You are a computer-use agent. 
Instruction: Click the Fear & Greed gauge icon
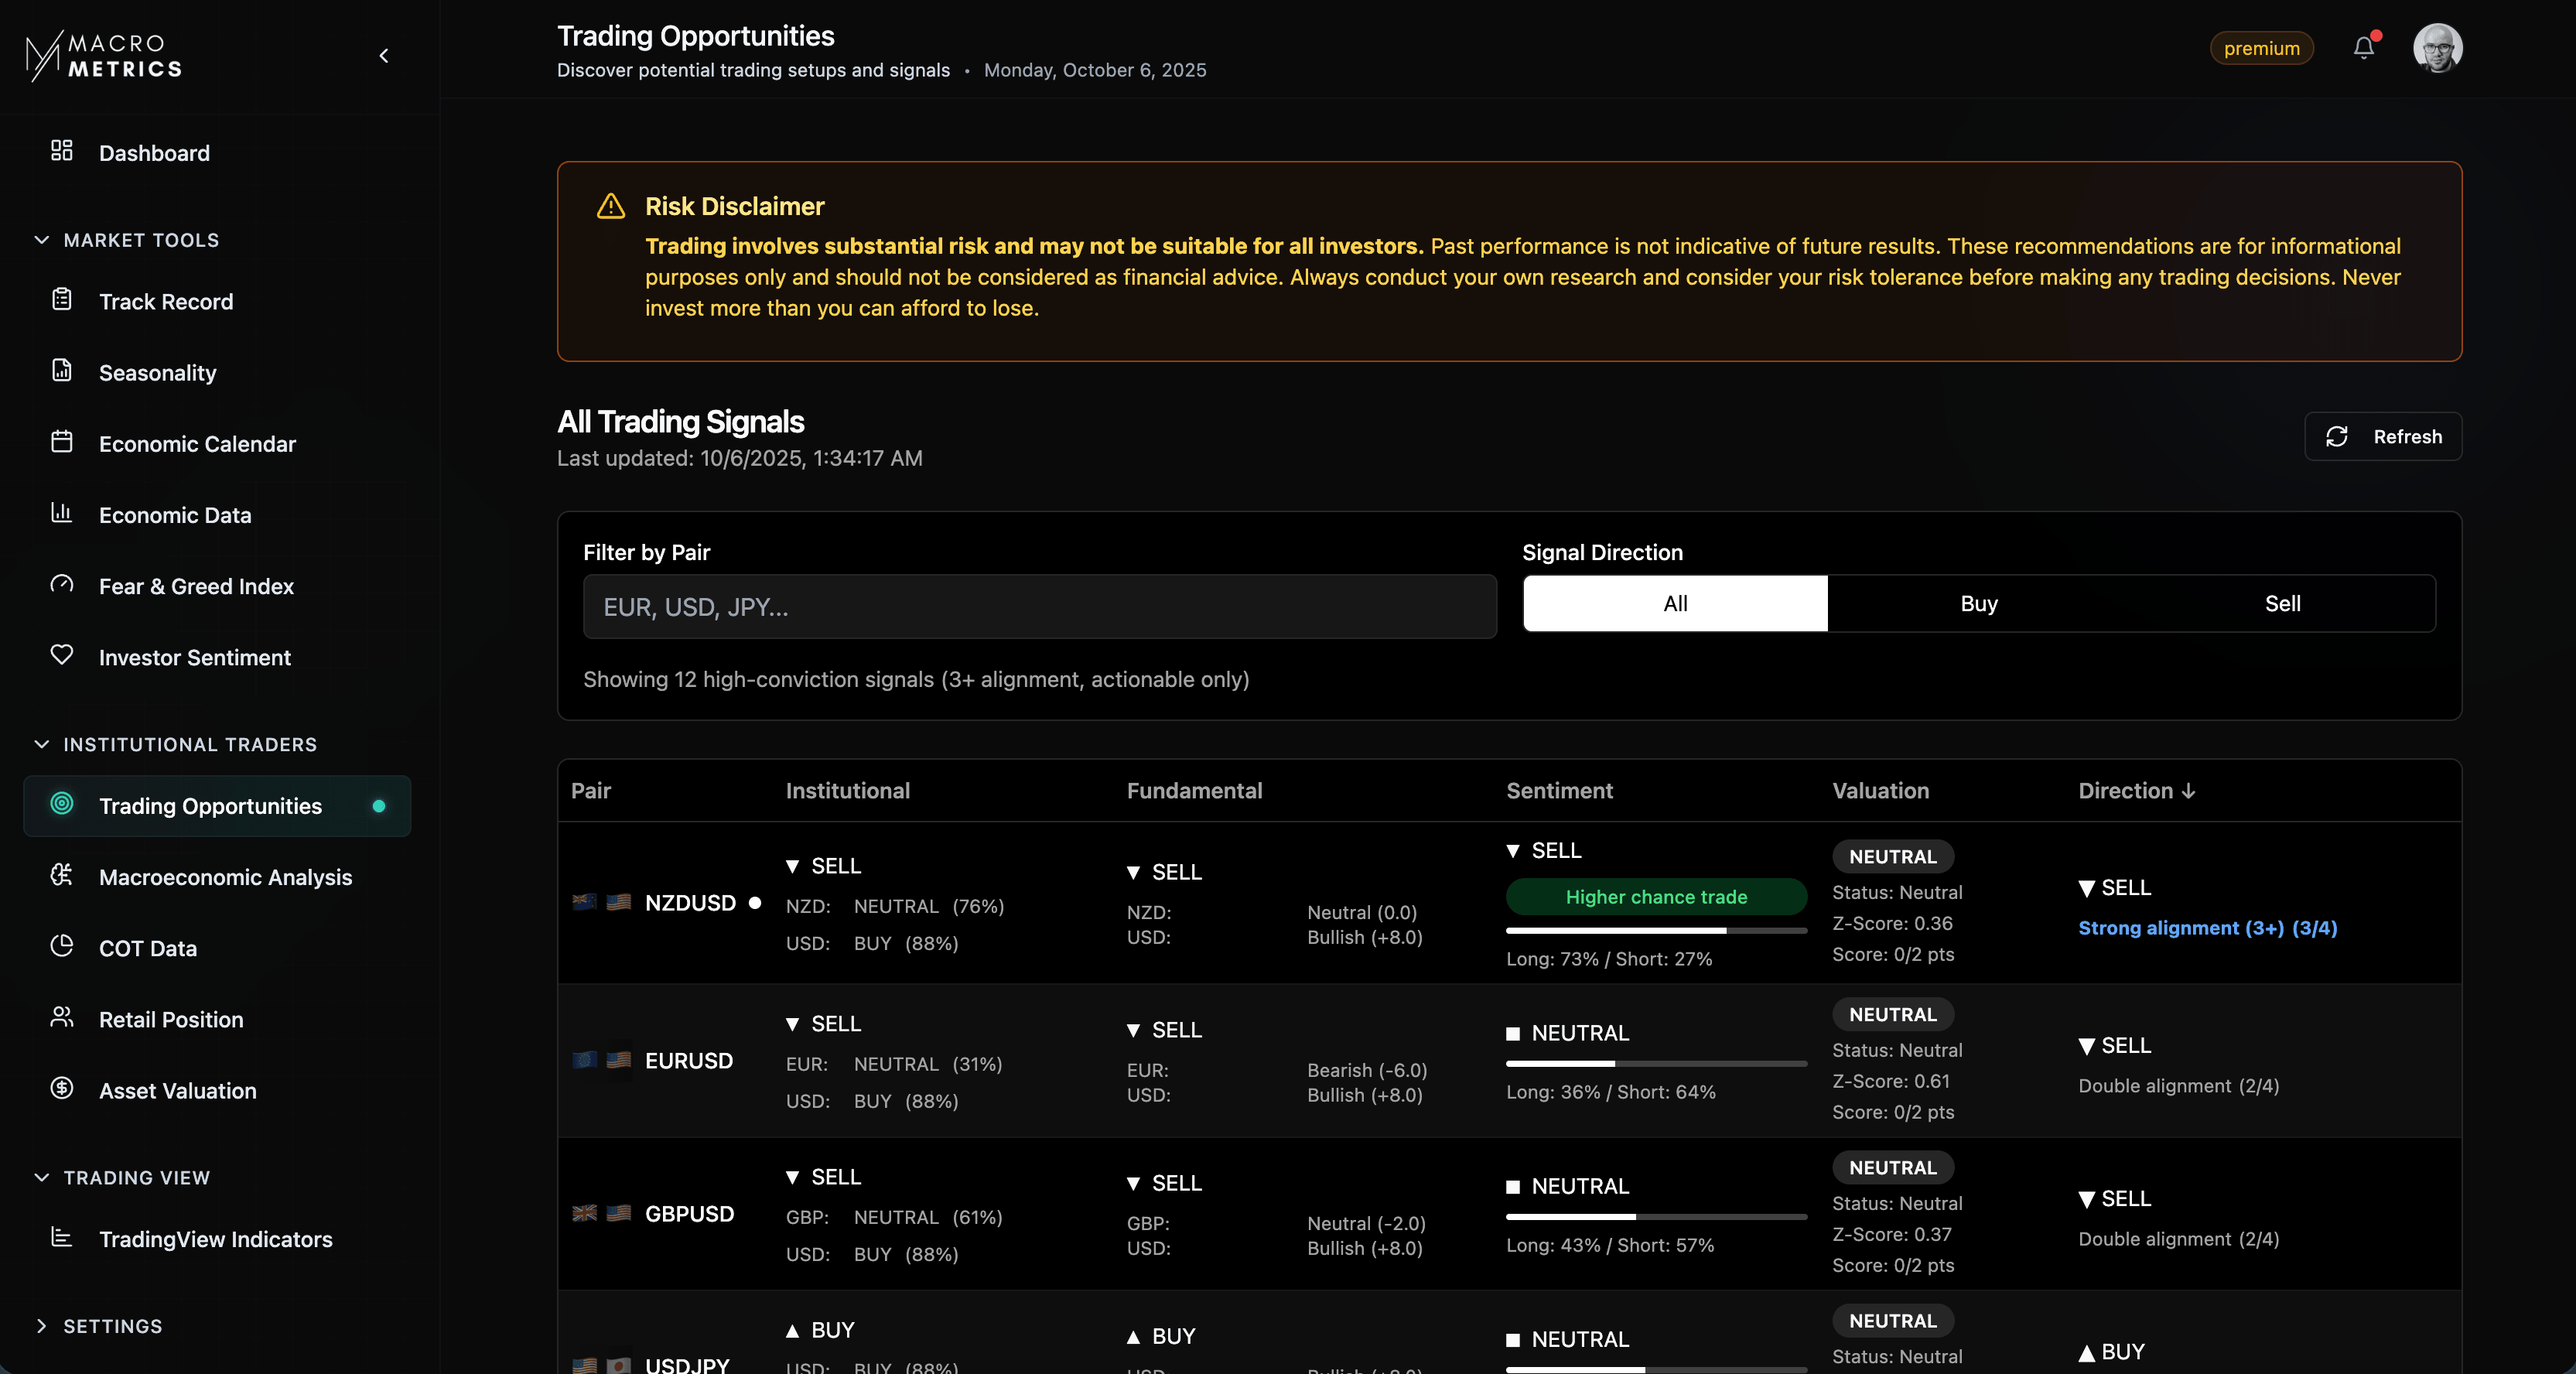coord(62,585)
